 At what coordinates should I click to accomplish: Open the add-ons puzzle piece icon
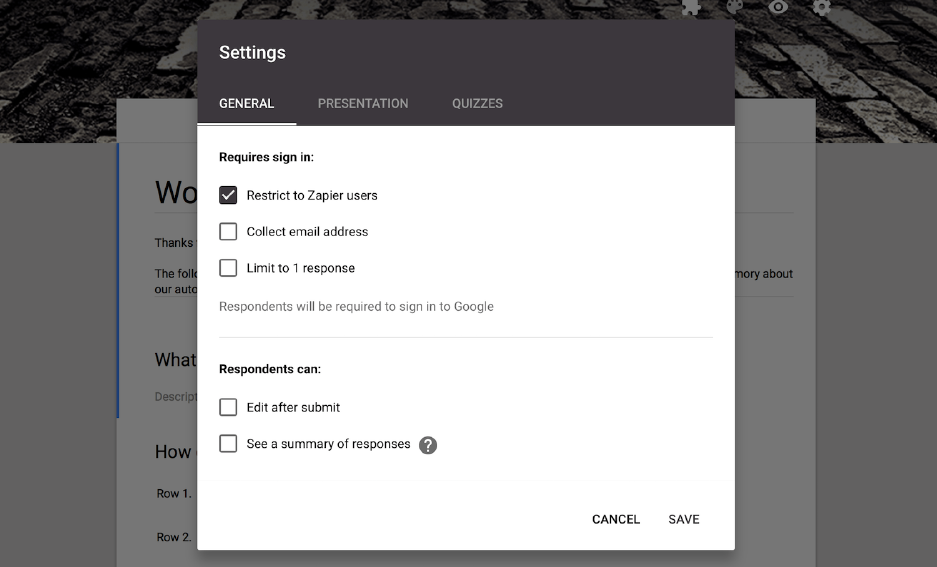(690, 7)
